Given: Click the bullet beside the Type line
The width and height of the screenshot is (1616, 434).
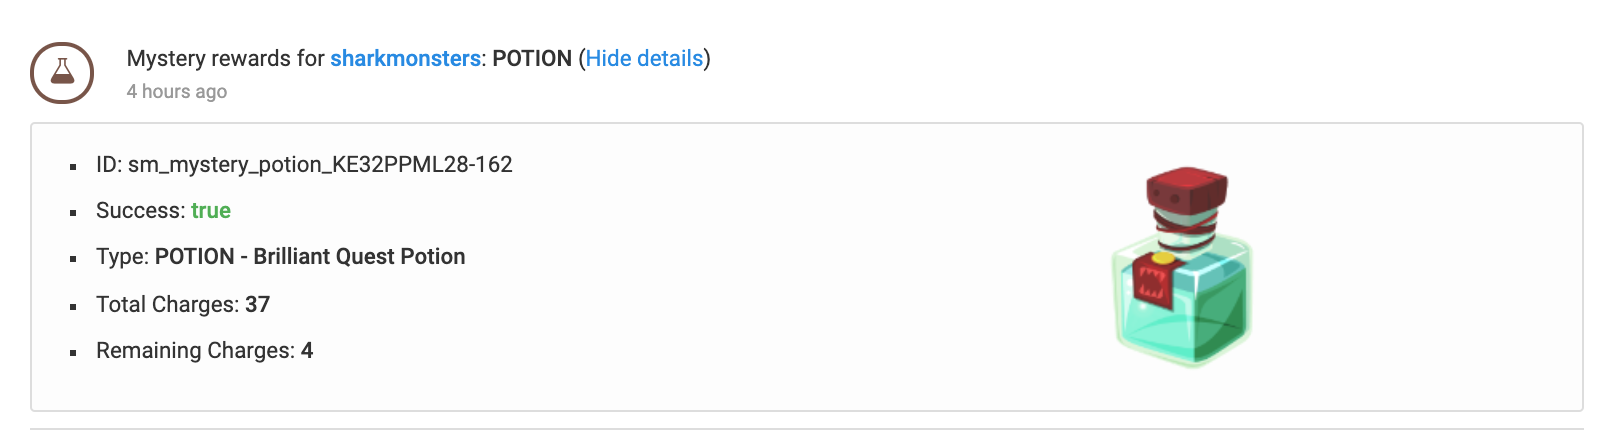Looking at the screenshot, I should click(73, 259).
